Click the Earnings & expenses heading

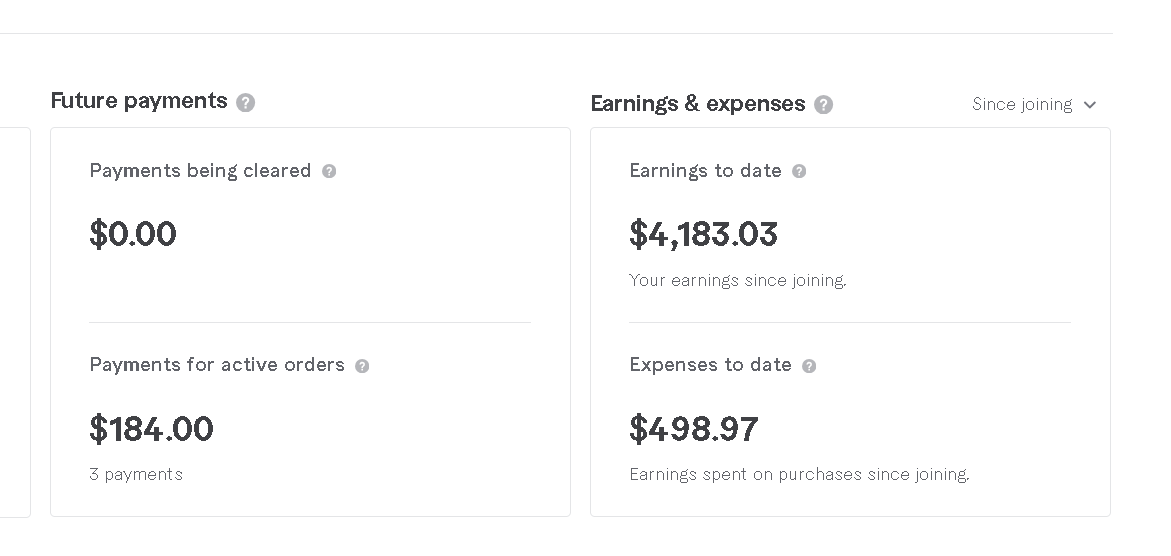(x=697, y=104)
